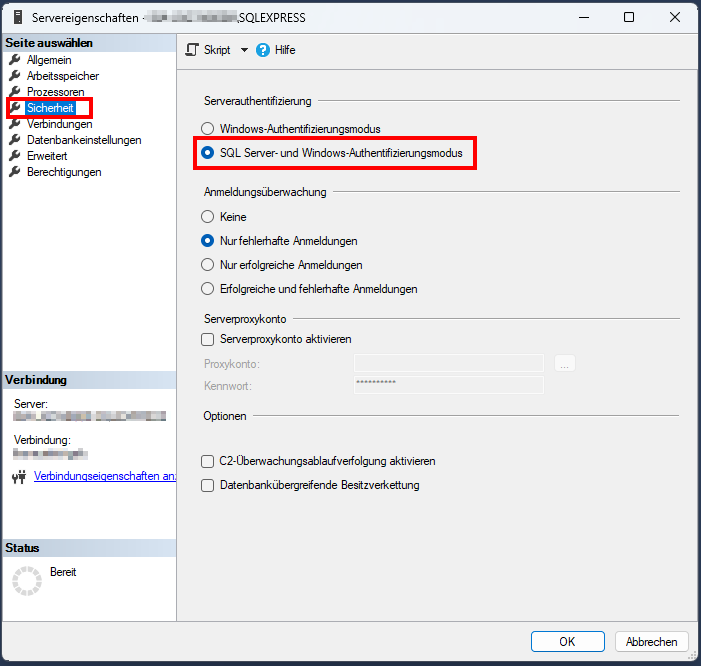The image size is (701, 666).
Task: Select the Arbeitsspeicher page
Action: (x=63, y=76)
